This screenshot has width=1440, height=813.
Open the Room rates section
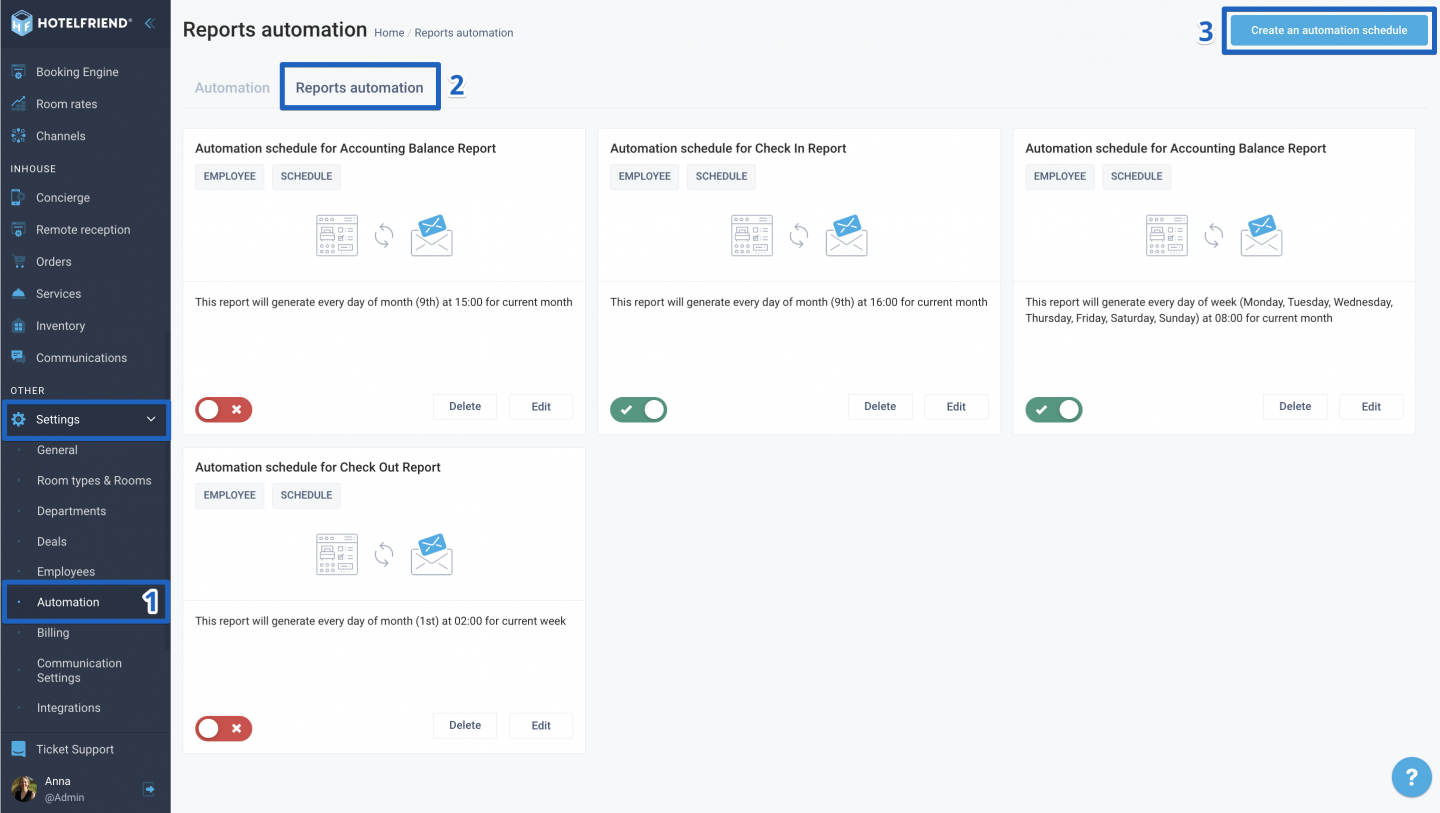pyautogui.click(x=66, y=103)
